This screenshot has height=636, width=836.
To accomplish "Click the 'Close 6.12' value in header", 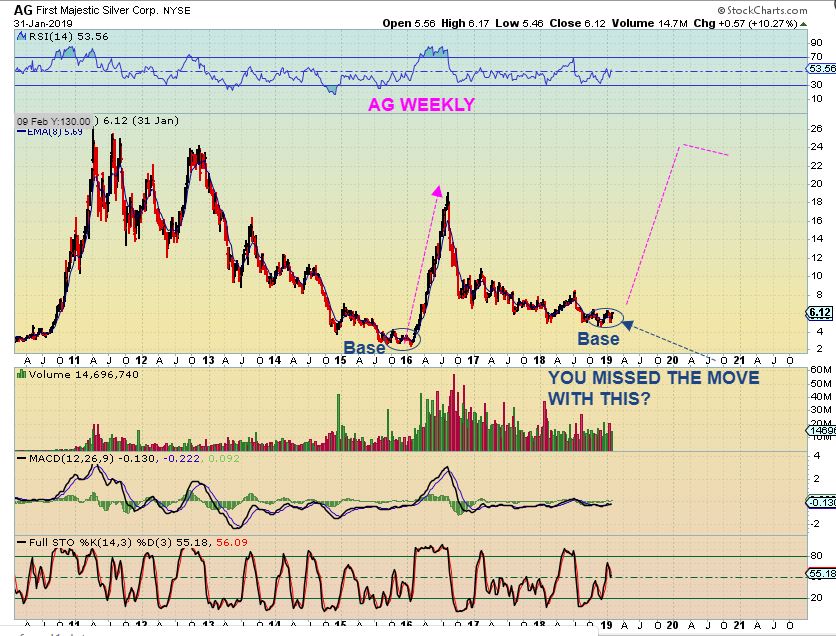I will (577, 23).
